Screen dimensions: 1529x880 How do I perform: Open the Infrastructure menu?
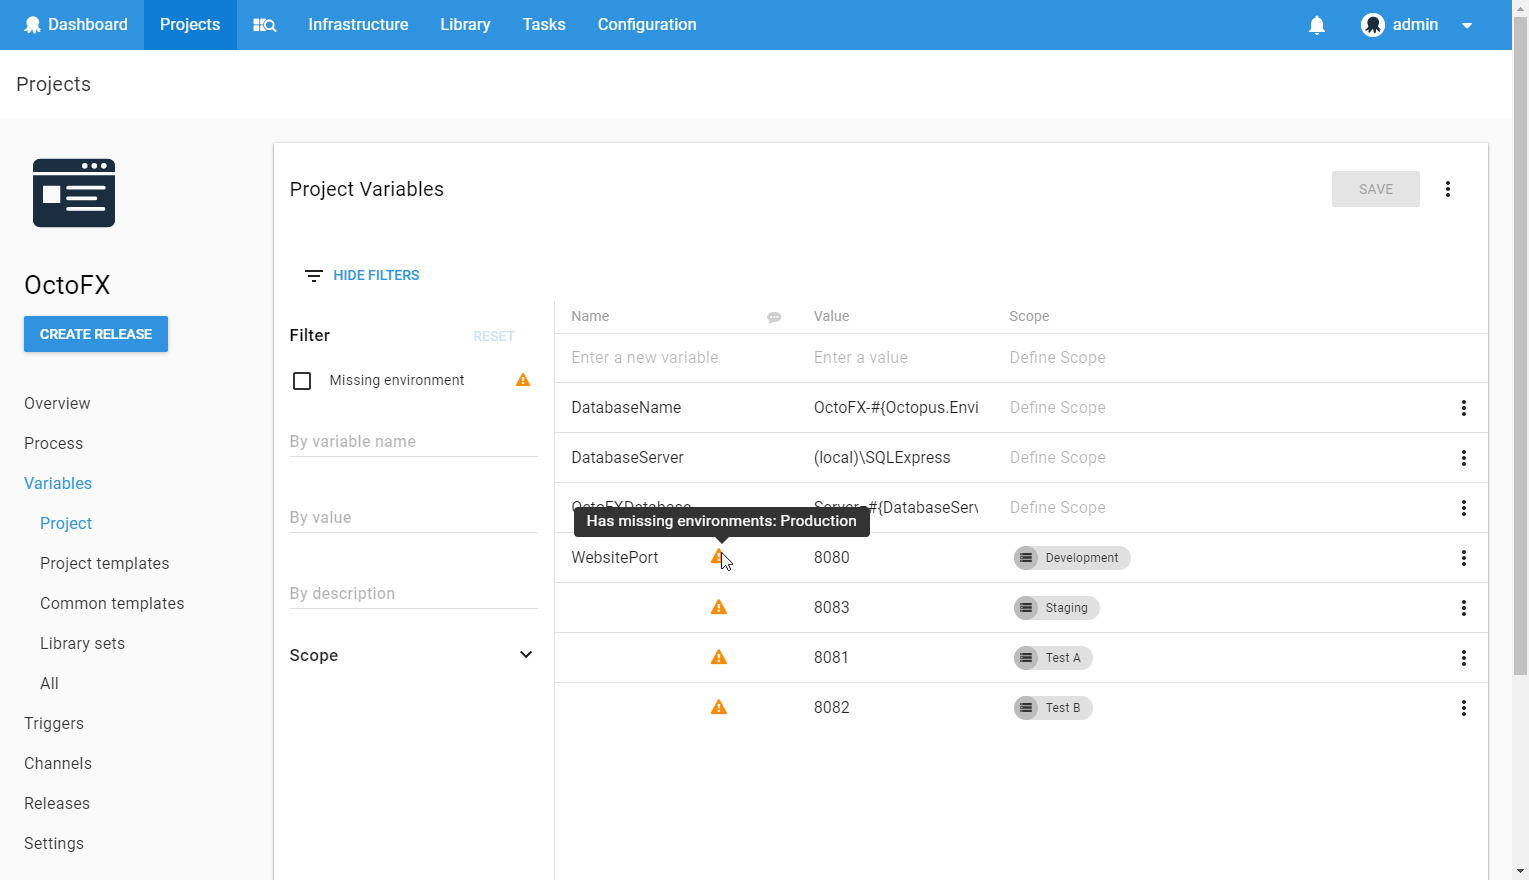(x=358, y=25)
